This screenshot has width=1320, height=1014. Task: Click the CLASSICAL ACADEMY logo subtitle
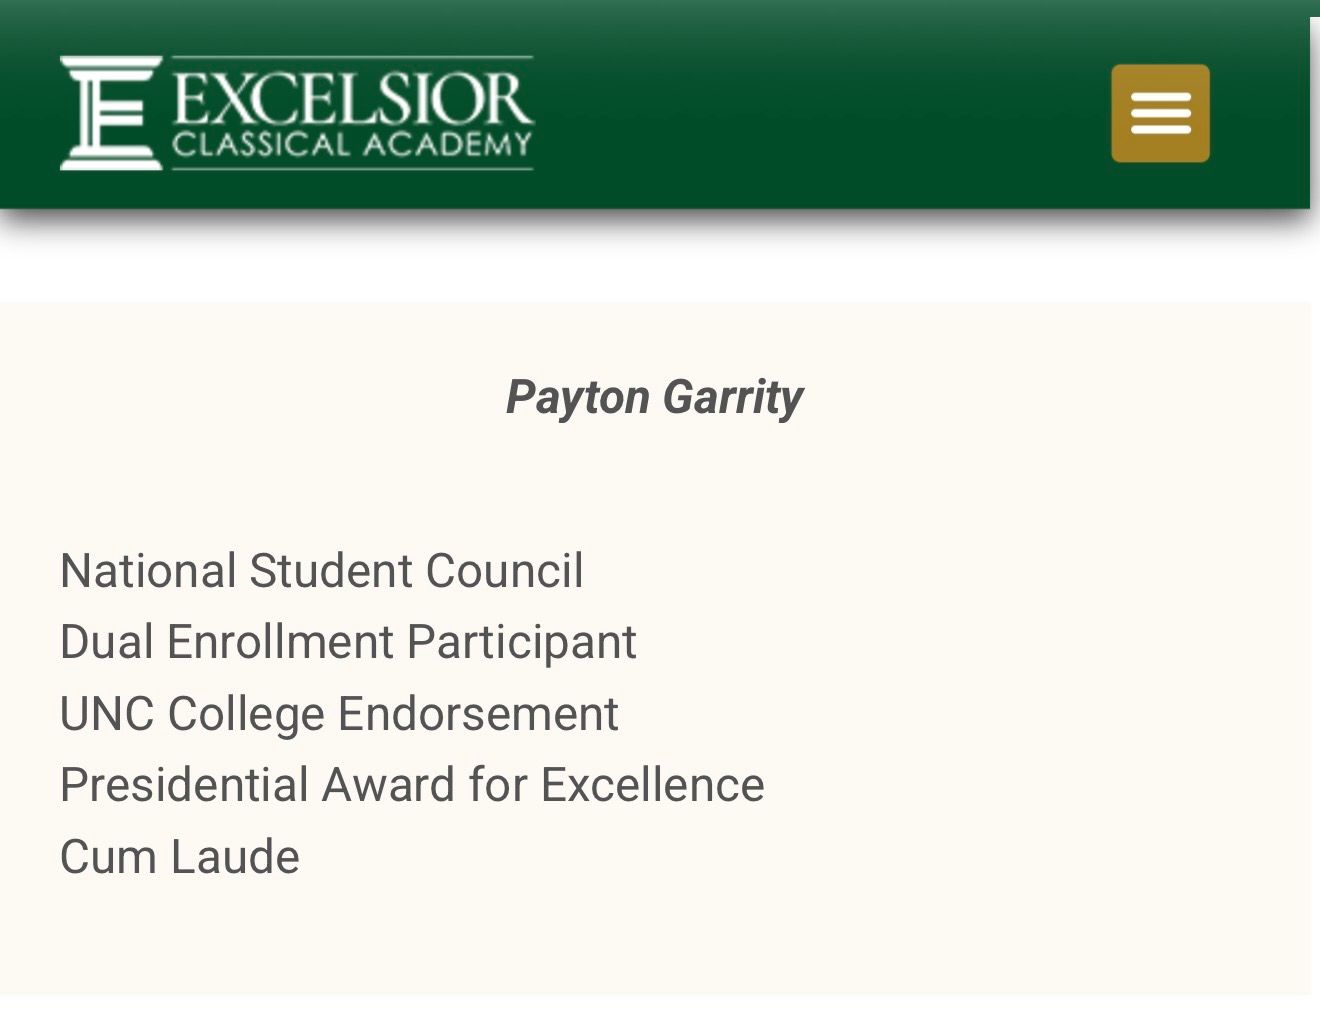[352, 146]
